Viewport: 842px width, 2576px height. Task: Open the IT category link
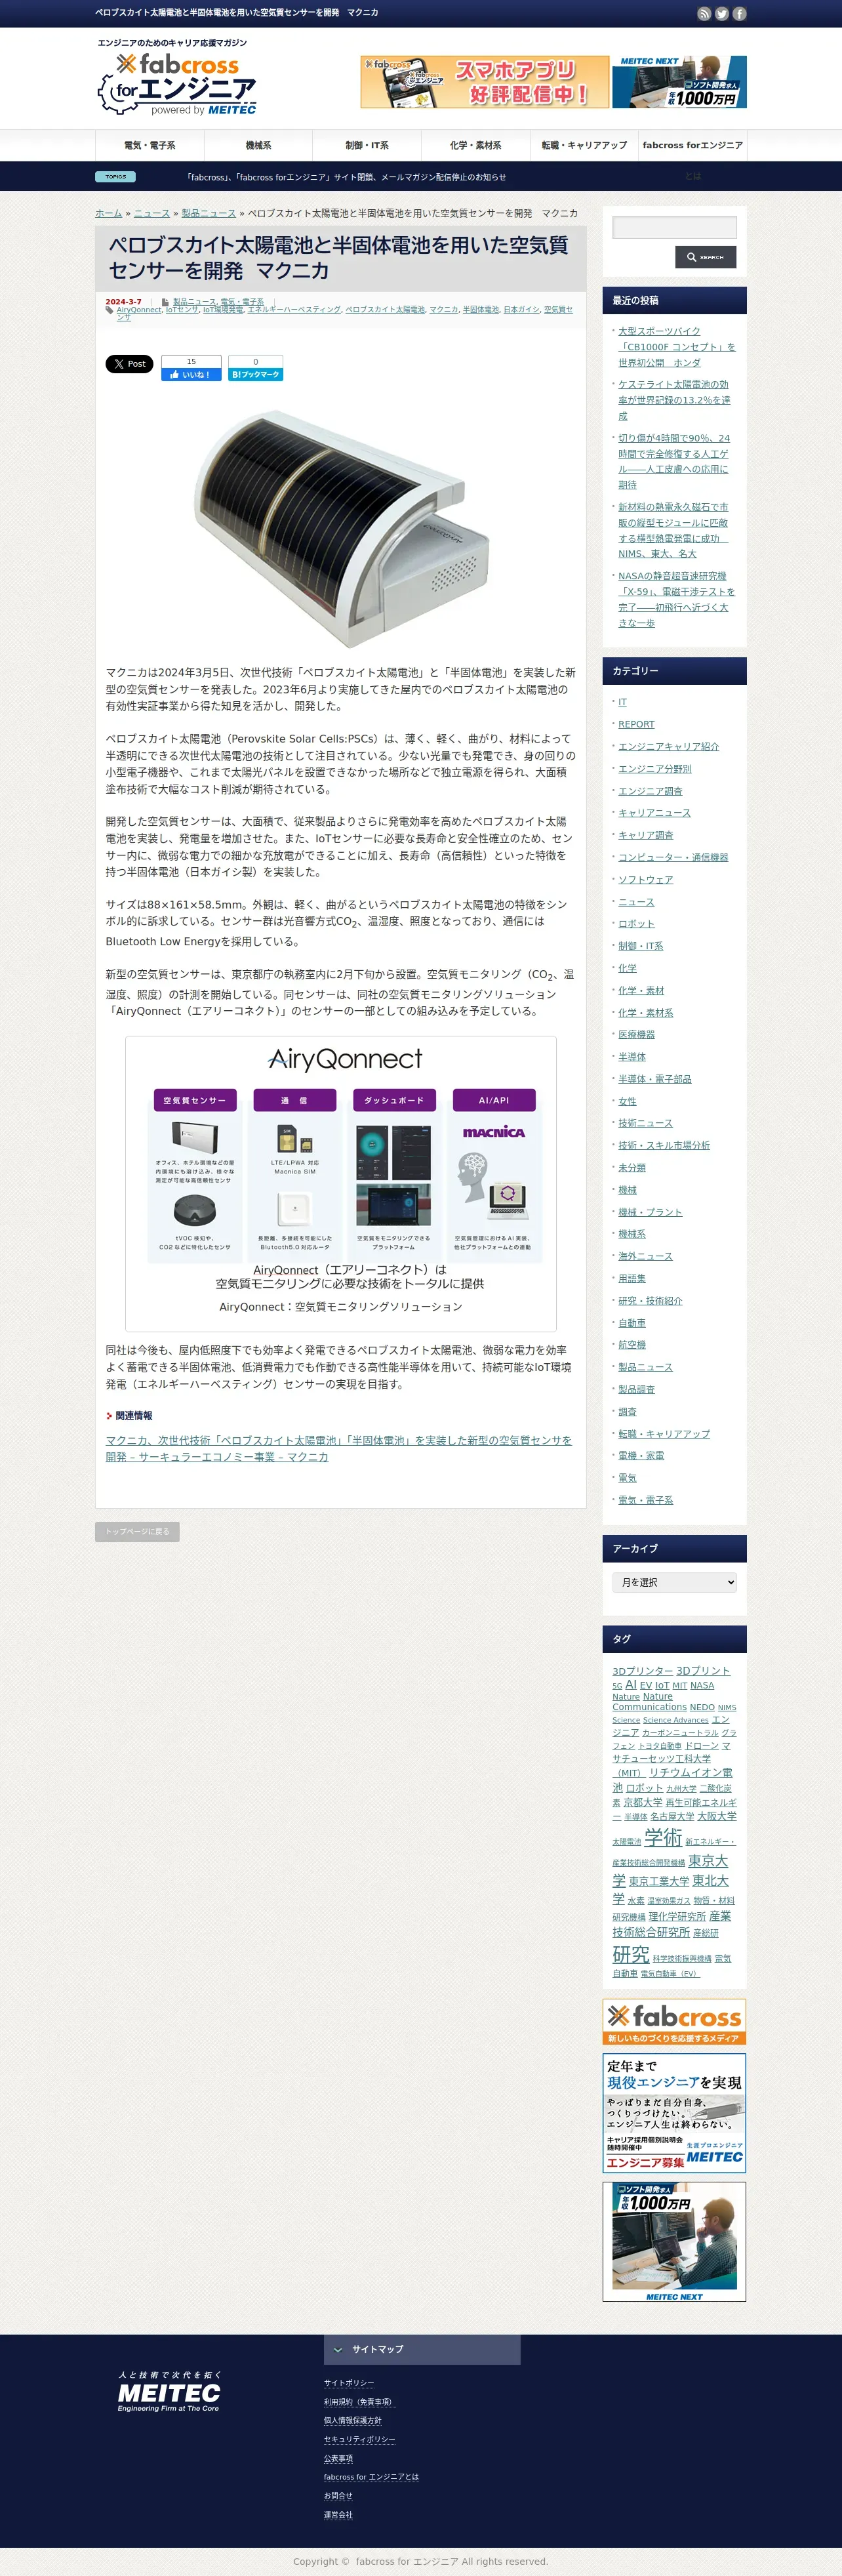tap(623, 702)
